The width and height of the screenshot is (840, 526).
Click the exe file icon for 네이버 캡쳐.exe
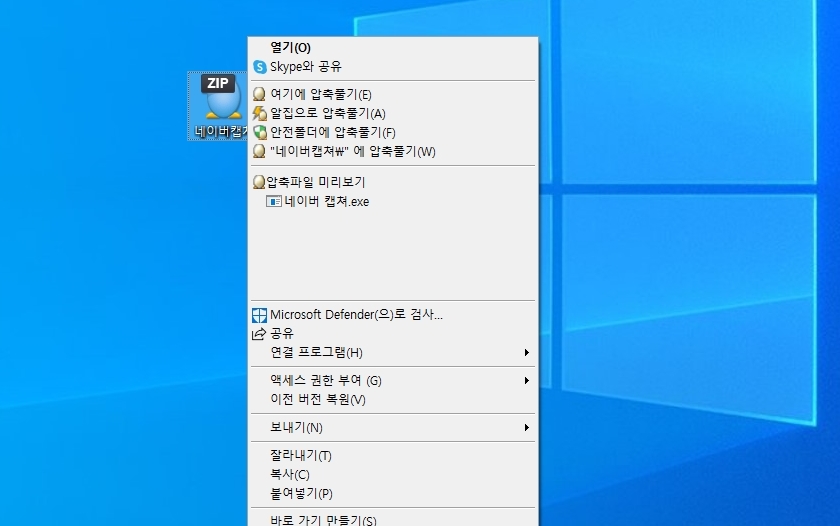(274, 201)
